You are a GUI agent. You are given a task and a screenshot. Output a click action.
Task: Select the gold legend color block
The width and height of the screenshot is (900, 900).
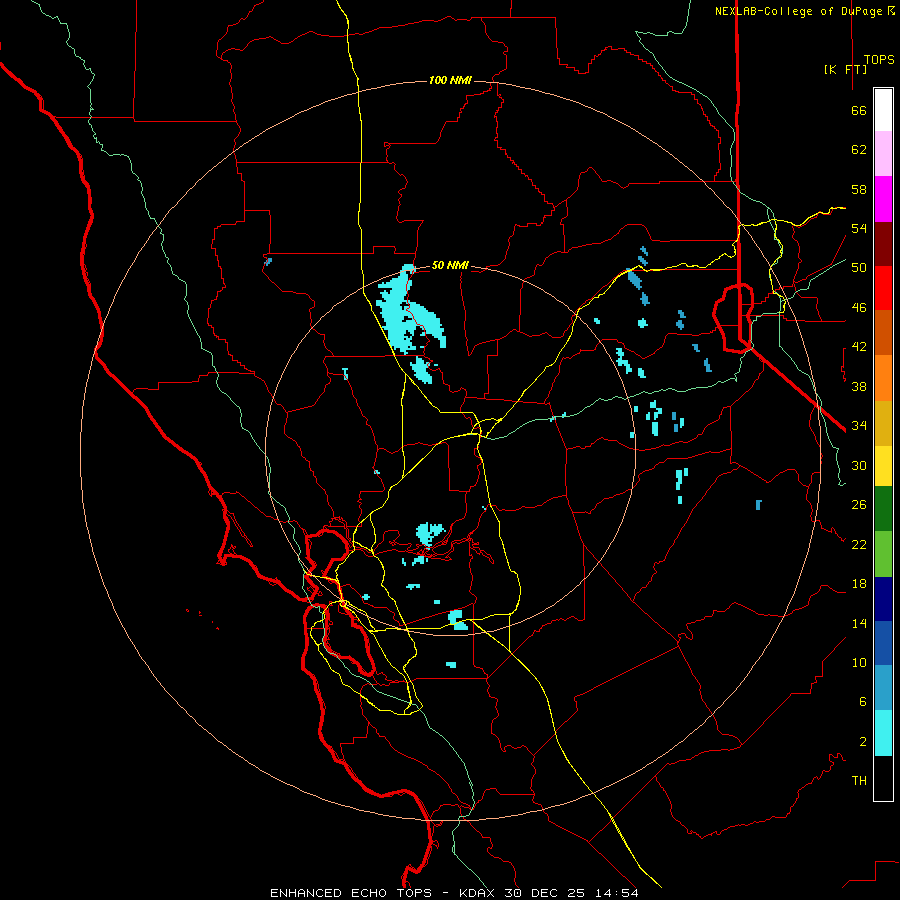883,423
